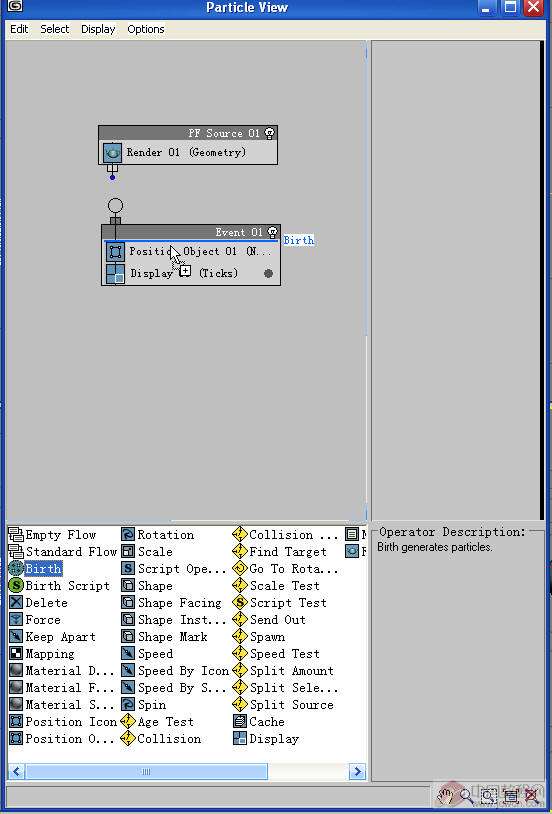Activate the Pan hand tool
This screenshot has height=814, width=552.
coord(445,795)
